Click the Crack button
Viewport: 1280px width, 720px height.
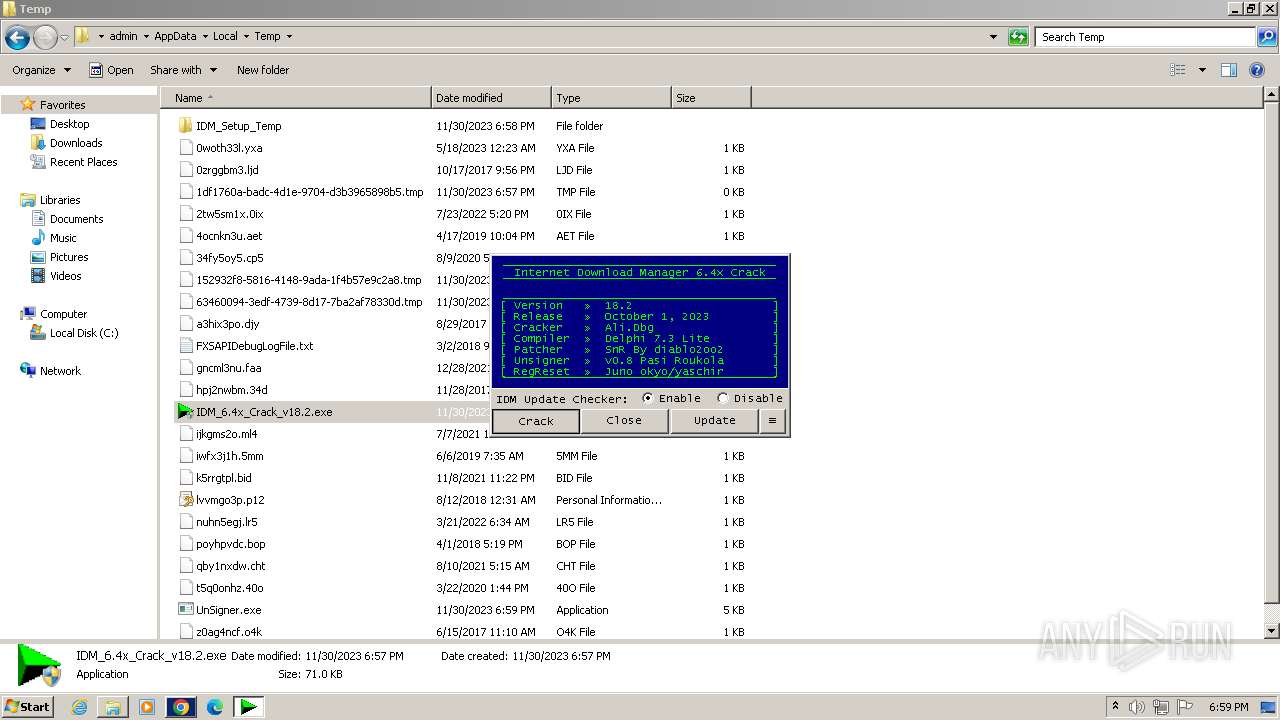[x=536, y=421]
